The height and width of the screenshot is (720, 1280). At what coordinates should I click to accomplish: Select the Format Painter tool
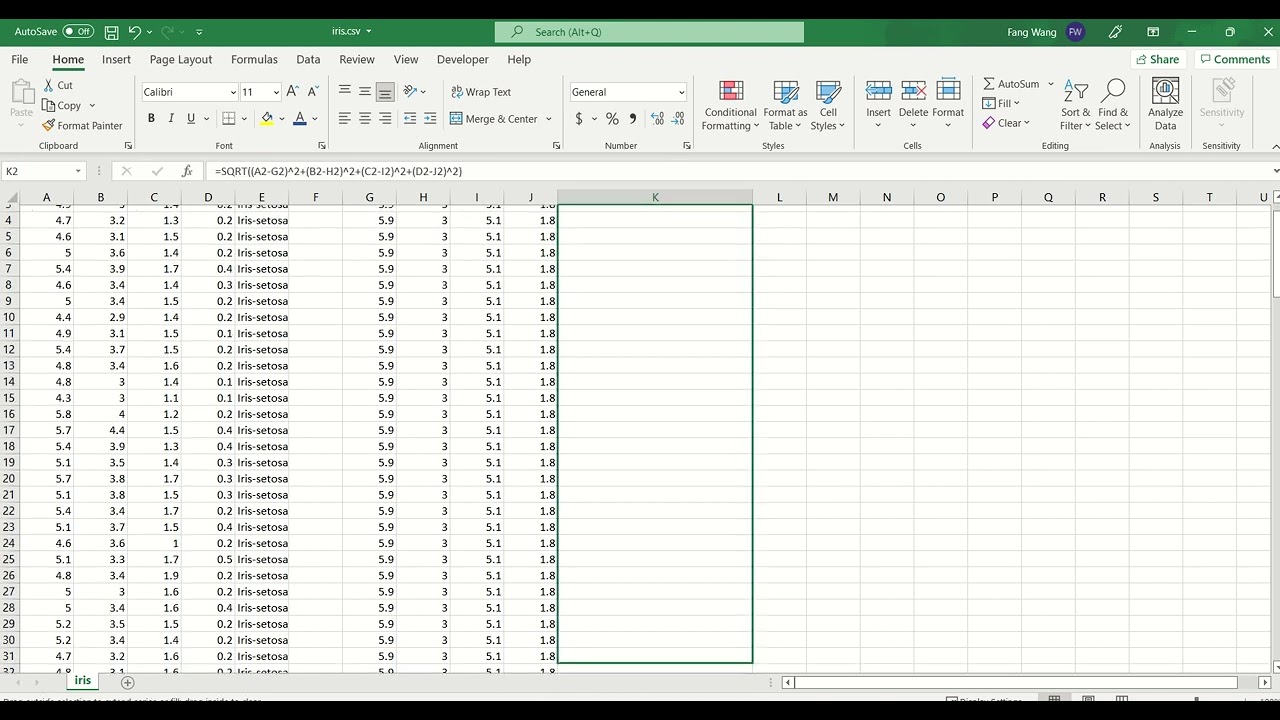[83, 125]
